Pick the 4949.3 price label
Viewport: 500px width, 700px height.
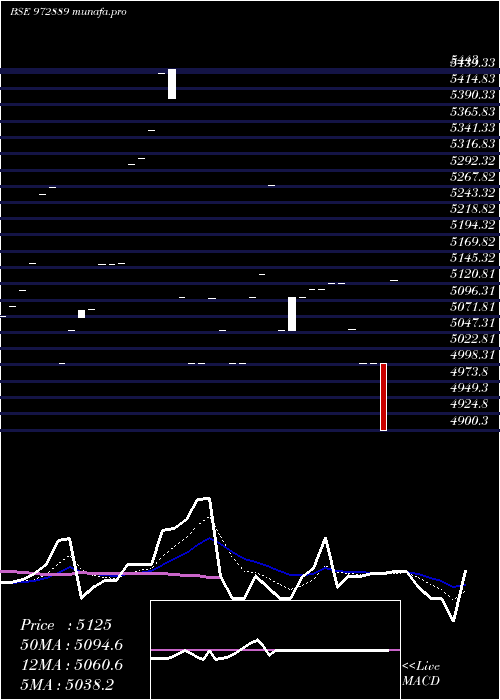click(x=469, y=388)
